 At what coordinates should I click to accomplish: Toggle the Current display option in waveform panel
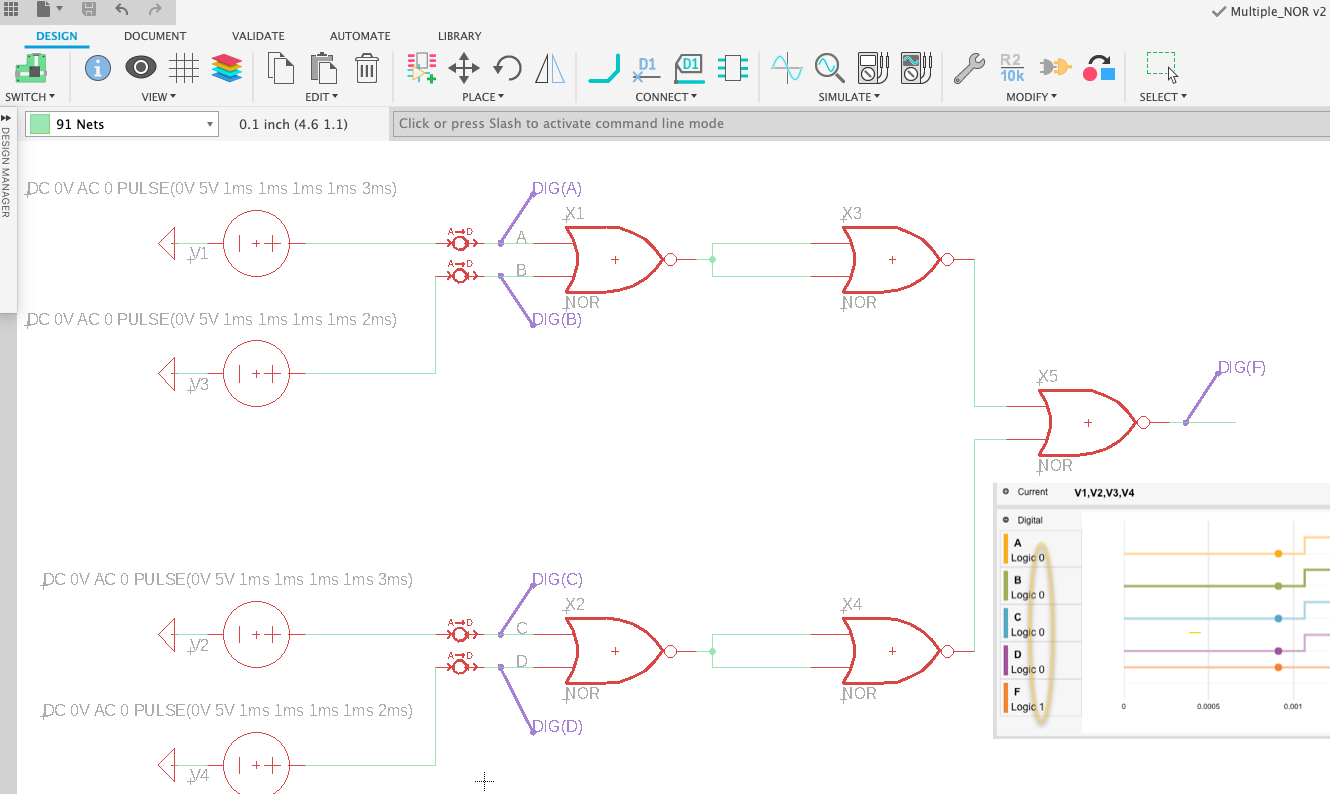click(1006, 492)
